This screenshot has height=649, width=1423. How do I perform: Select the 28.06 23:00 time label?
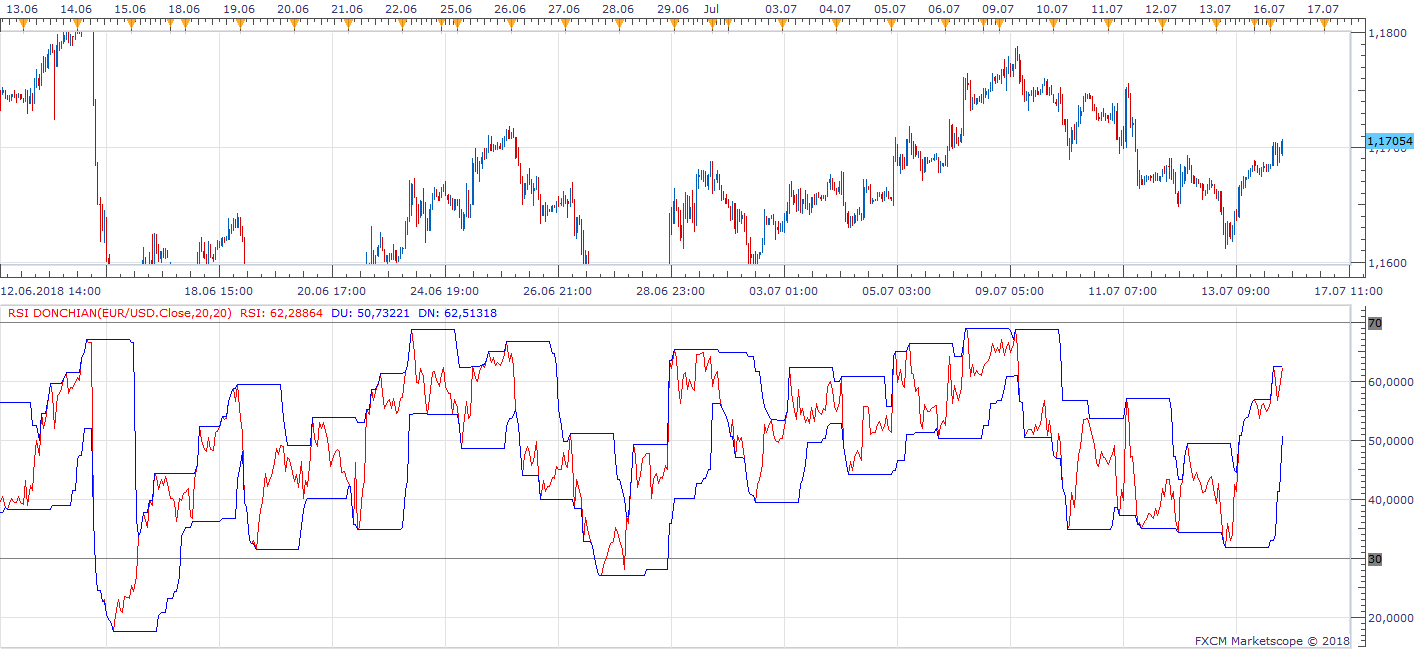coord(672,291)
